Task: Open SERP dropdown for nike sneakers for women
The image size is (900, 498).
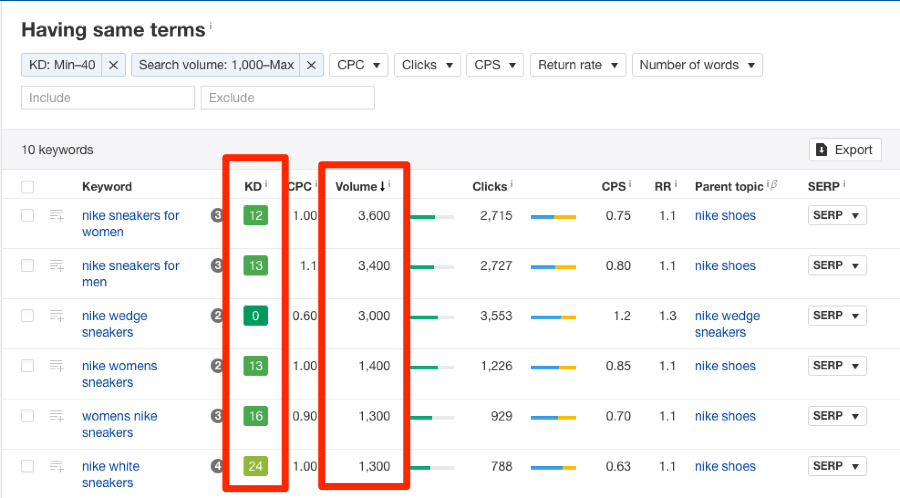Action: pyautogui.click(x=836, y=216)
